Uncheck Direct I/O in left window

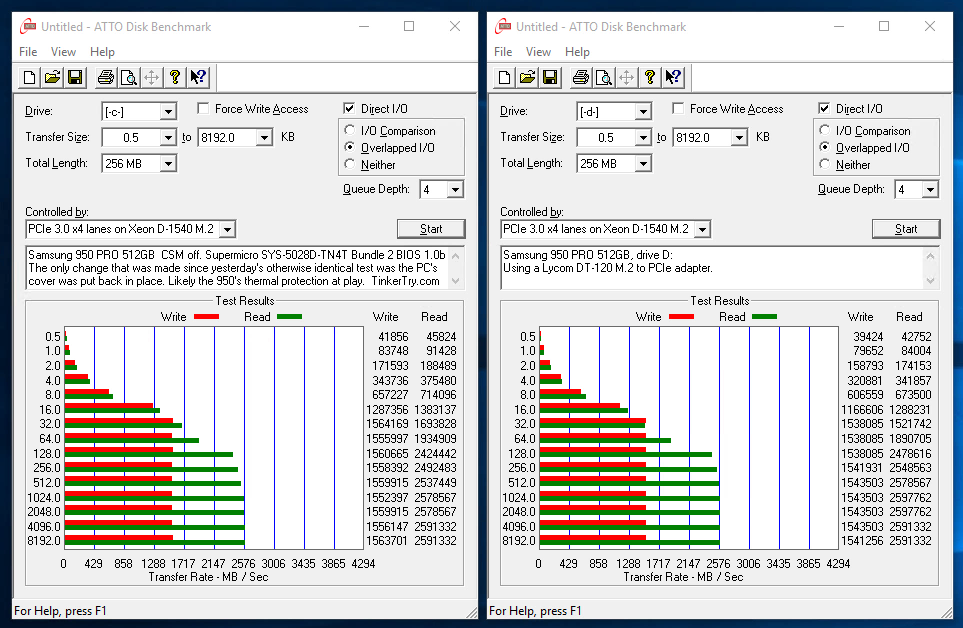[349, 109]
